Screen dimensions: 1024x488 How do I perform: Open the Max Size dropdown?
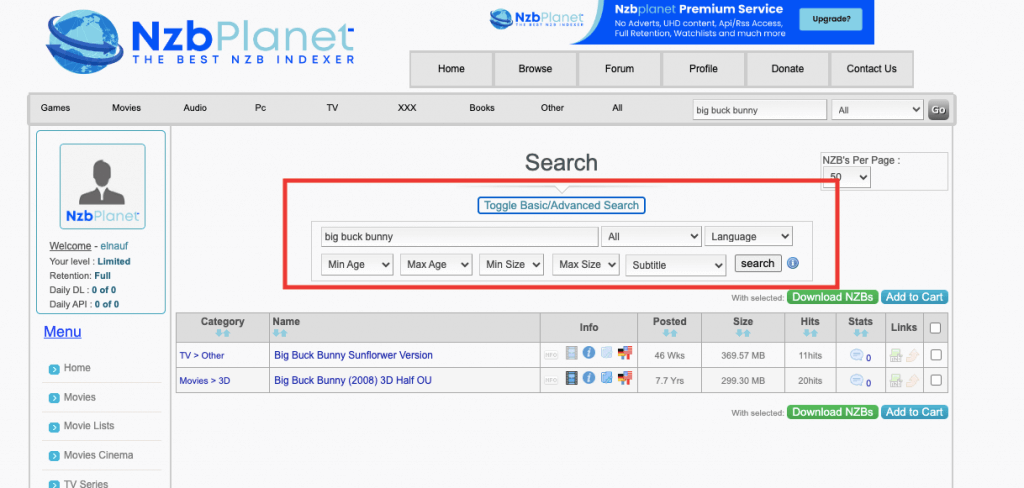(x=586, y=265)
